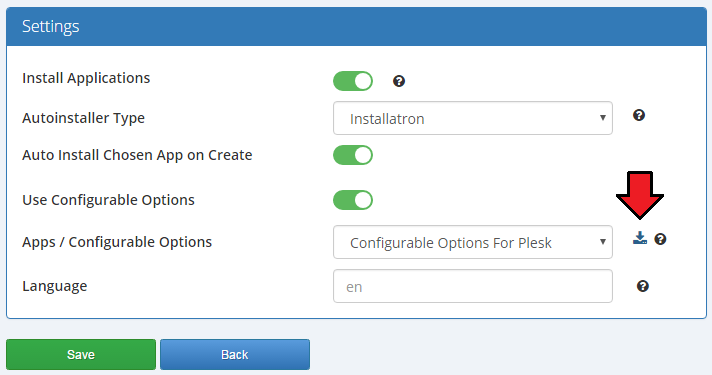
Task: Click the arrow of the Apps options dropdown
Action: click(603, 242)
